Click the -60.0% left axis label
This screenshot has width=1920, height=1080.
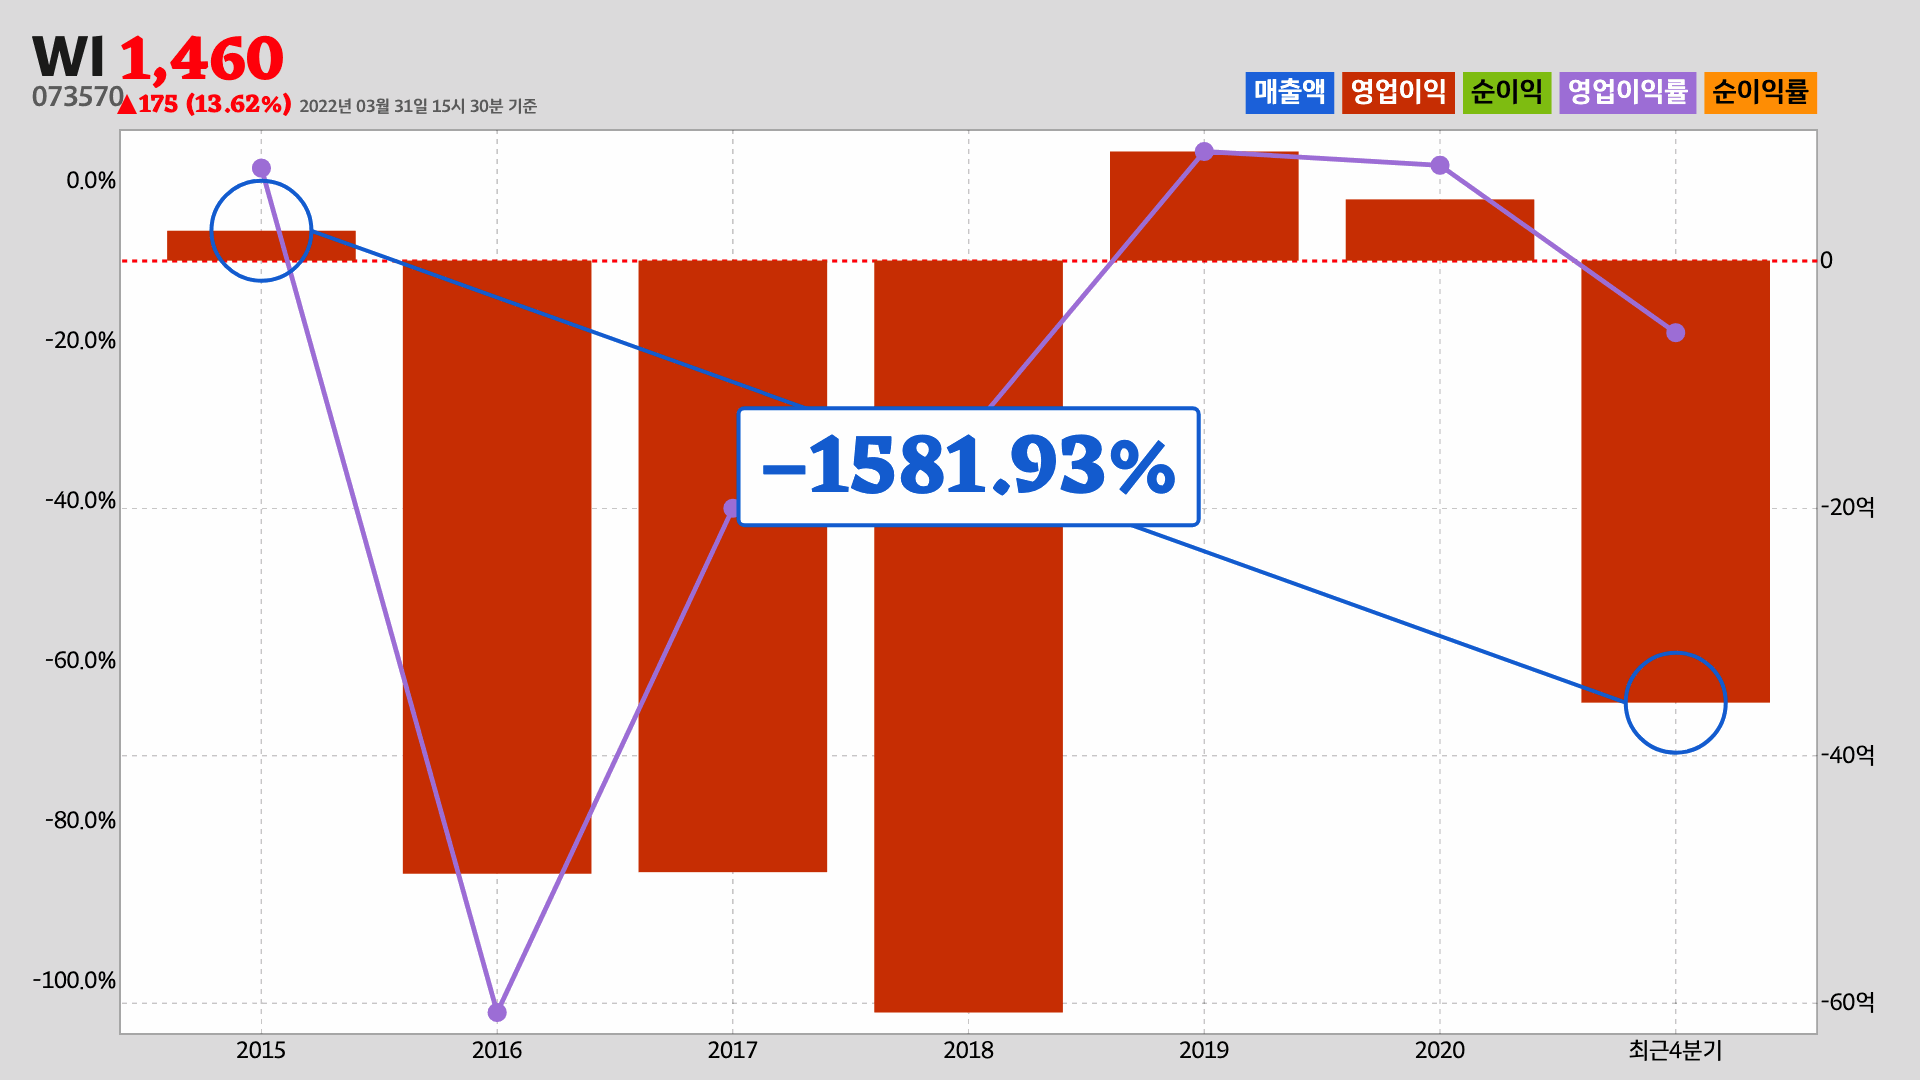[x=80, y=661]
